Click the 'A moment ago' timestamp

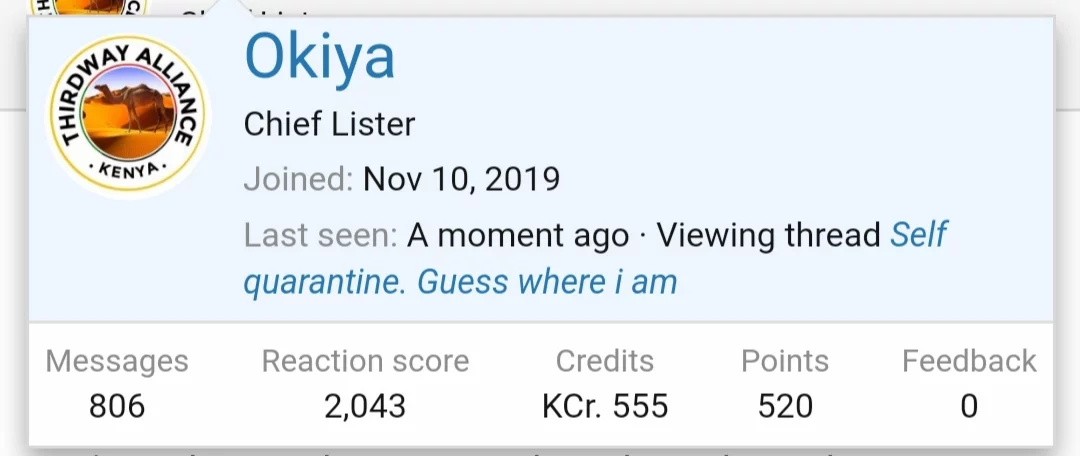point(518,236)
